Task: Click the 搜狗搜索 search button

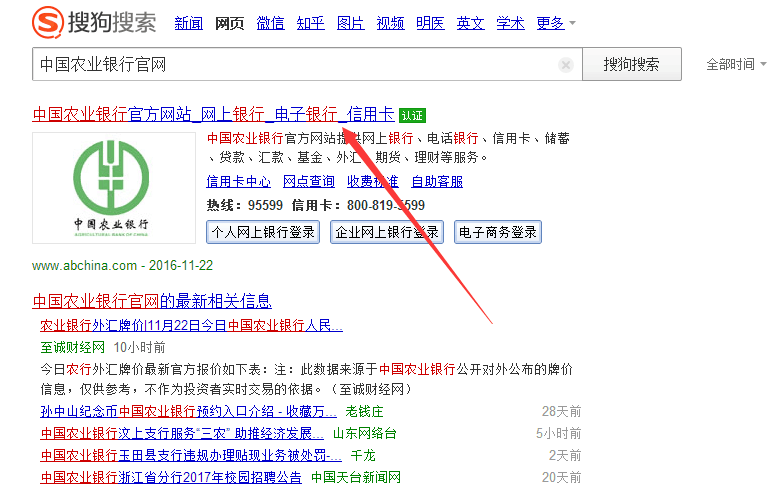Action: 632,64
